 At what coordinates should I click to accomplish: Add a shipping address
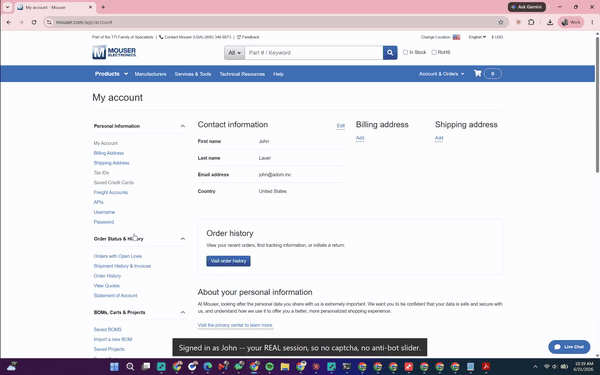[x=439, y=138]
